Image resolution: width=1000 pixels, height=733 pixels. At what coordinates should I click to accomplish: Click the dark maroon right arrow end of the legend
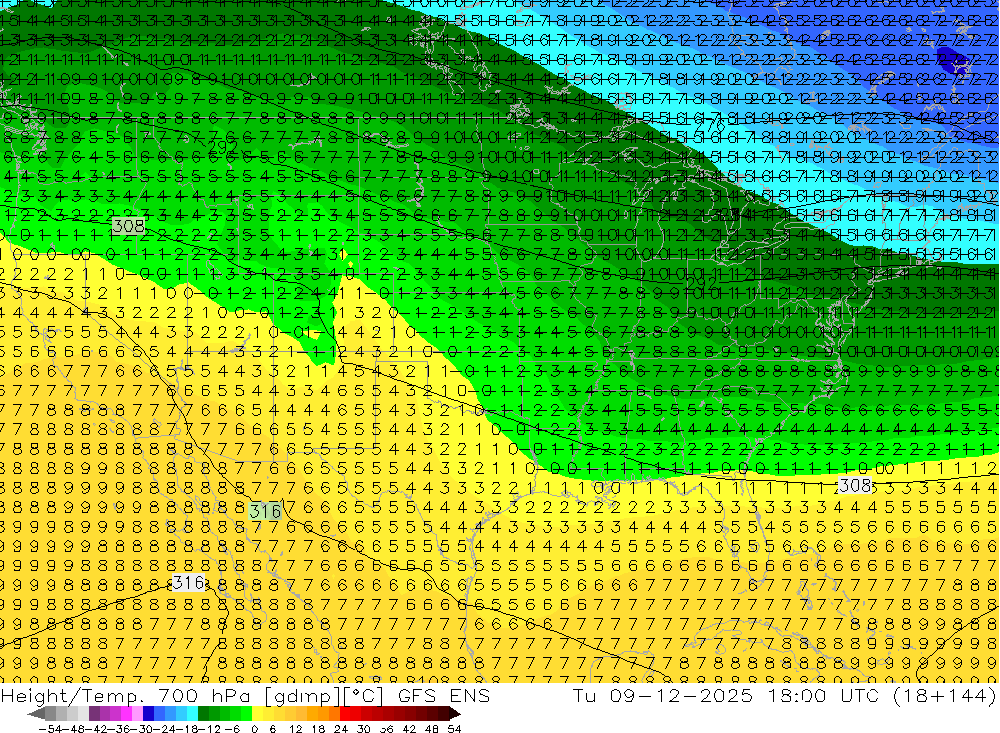coord(455,714)
